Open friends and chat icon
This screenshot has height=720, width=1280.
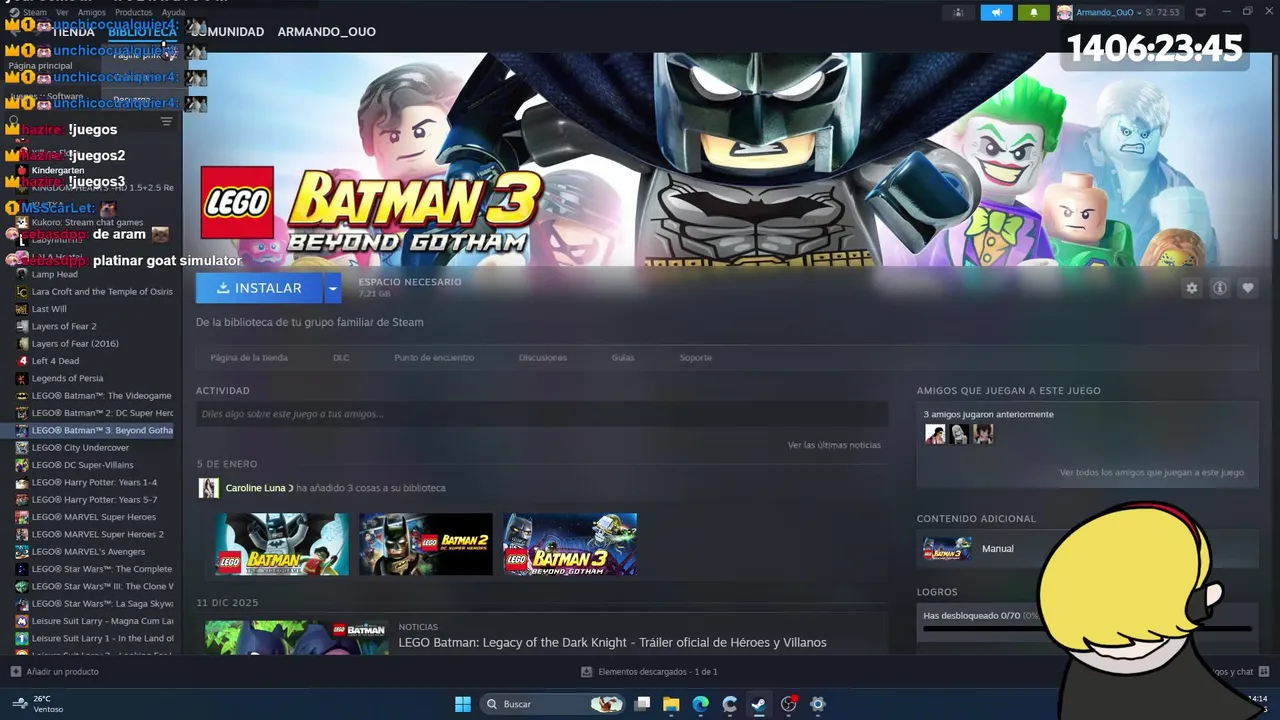(x=1264, y=672)
